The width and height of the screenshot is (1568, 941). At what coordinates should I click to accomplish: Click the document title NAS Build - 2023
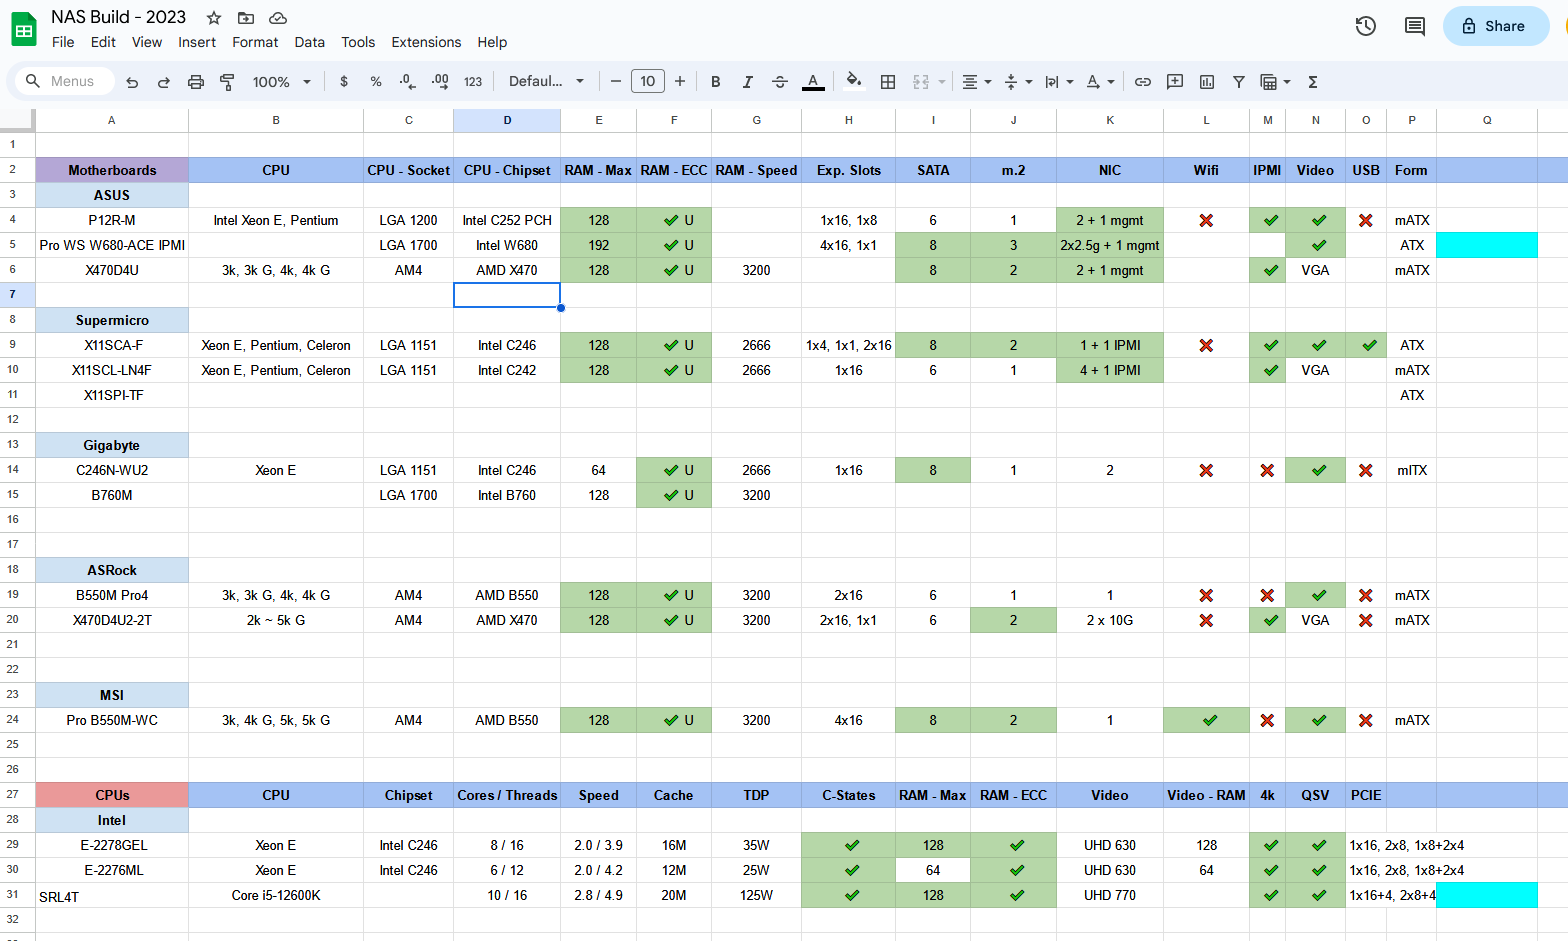point(119,17)
